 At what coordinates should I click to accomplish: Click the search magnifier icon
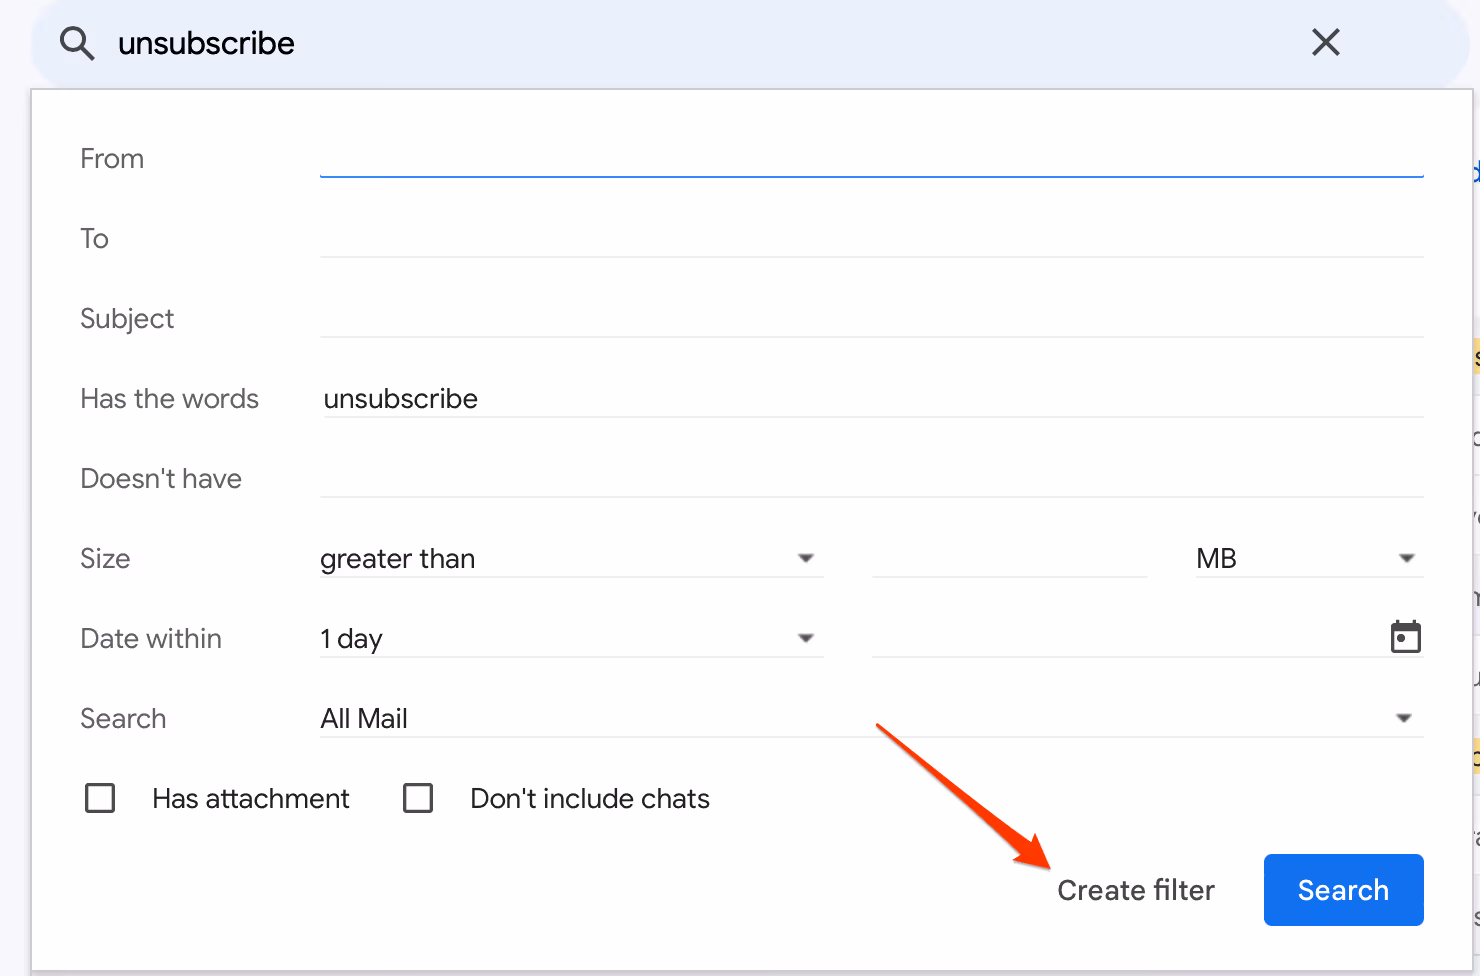click(x=77, y=42)
